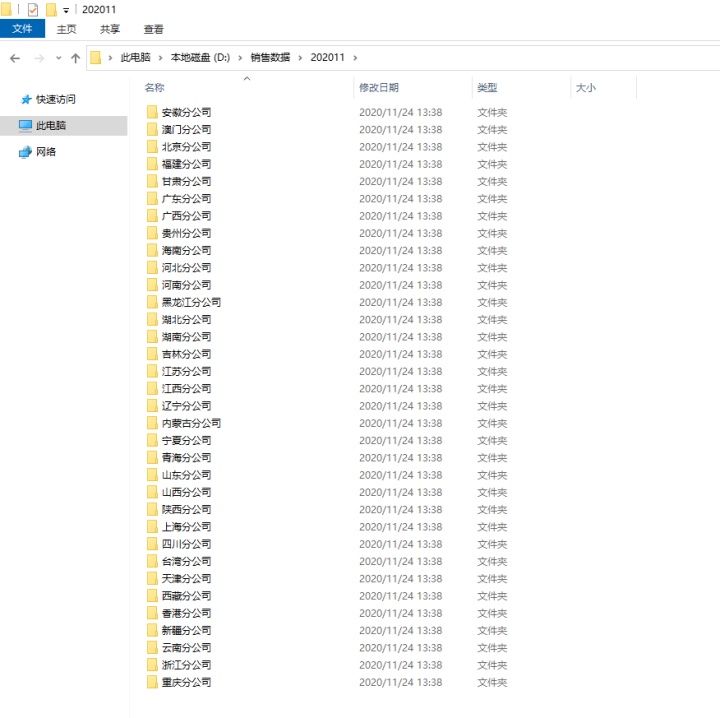This screenshot has width=720, height=718.
Task: Expand chevron after 202011 in address bar
Action: (355, 58)
